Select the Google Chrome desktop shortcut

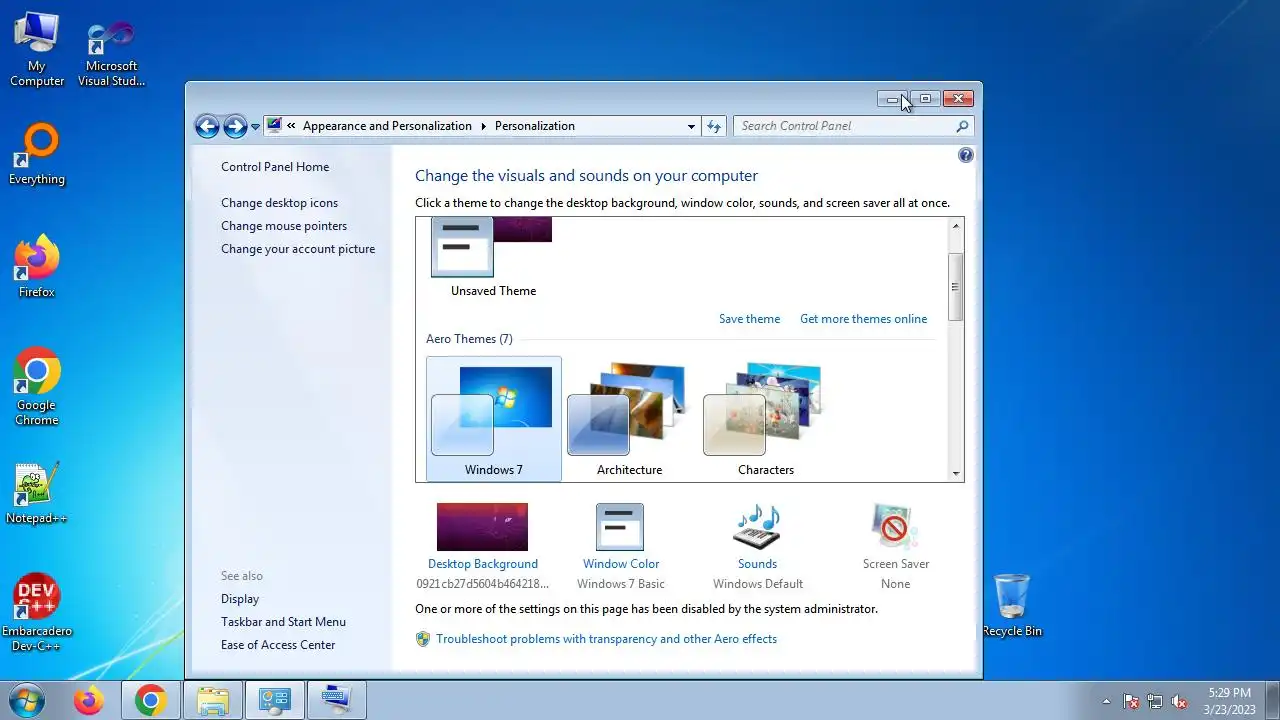point(37,387)
